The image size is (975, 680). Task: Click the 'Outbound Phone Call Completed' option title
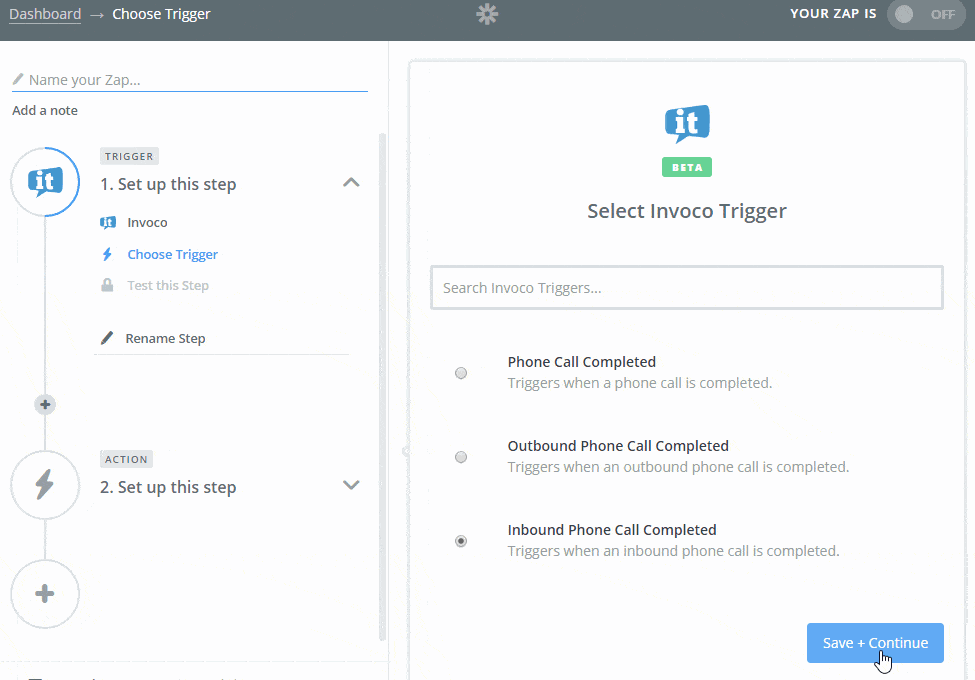(618, 446)
